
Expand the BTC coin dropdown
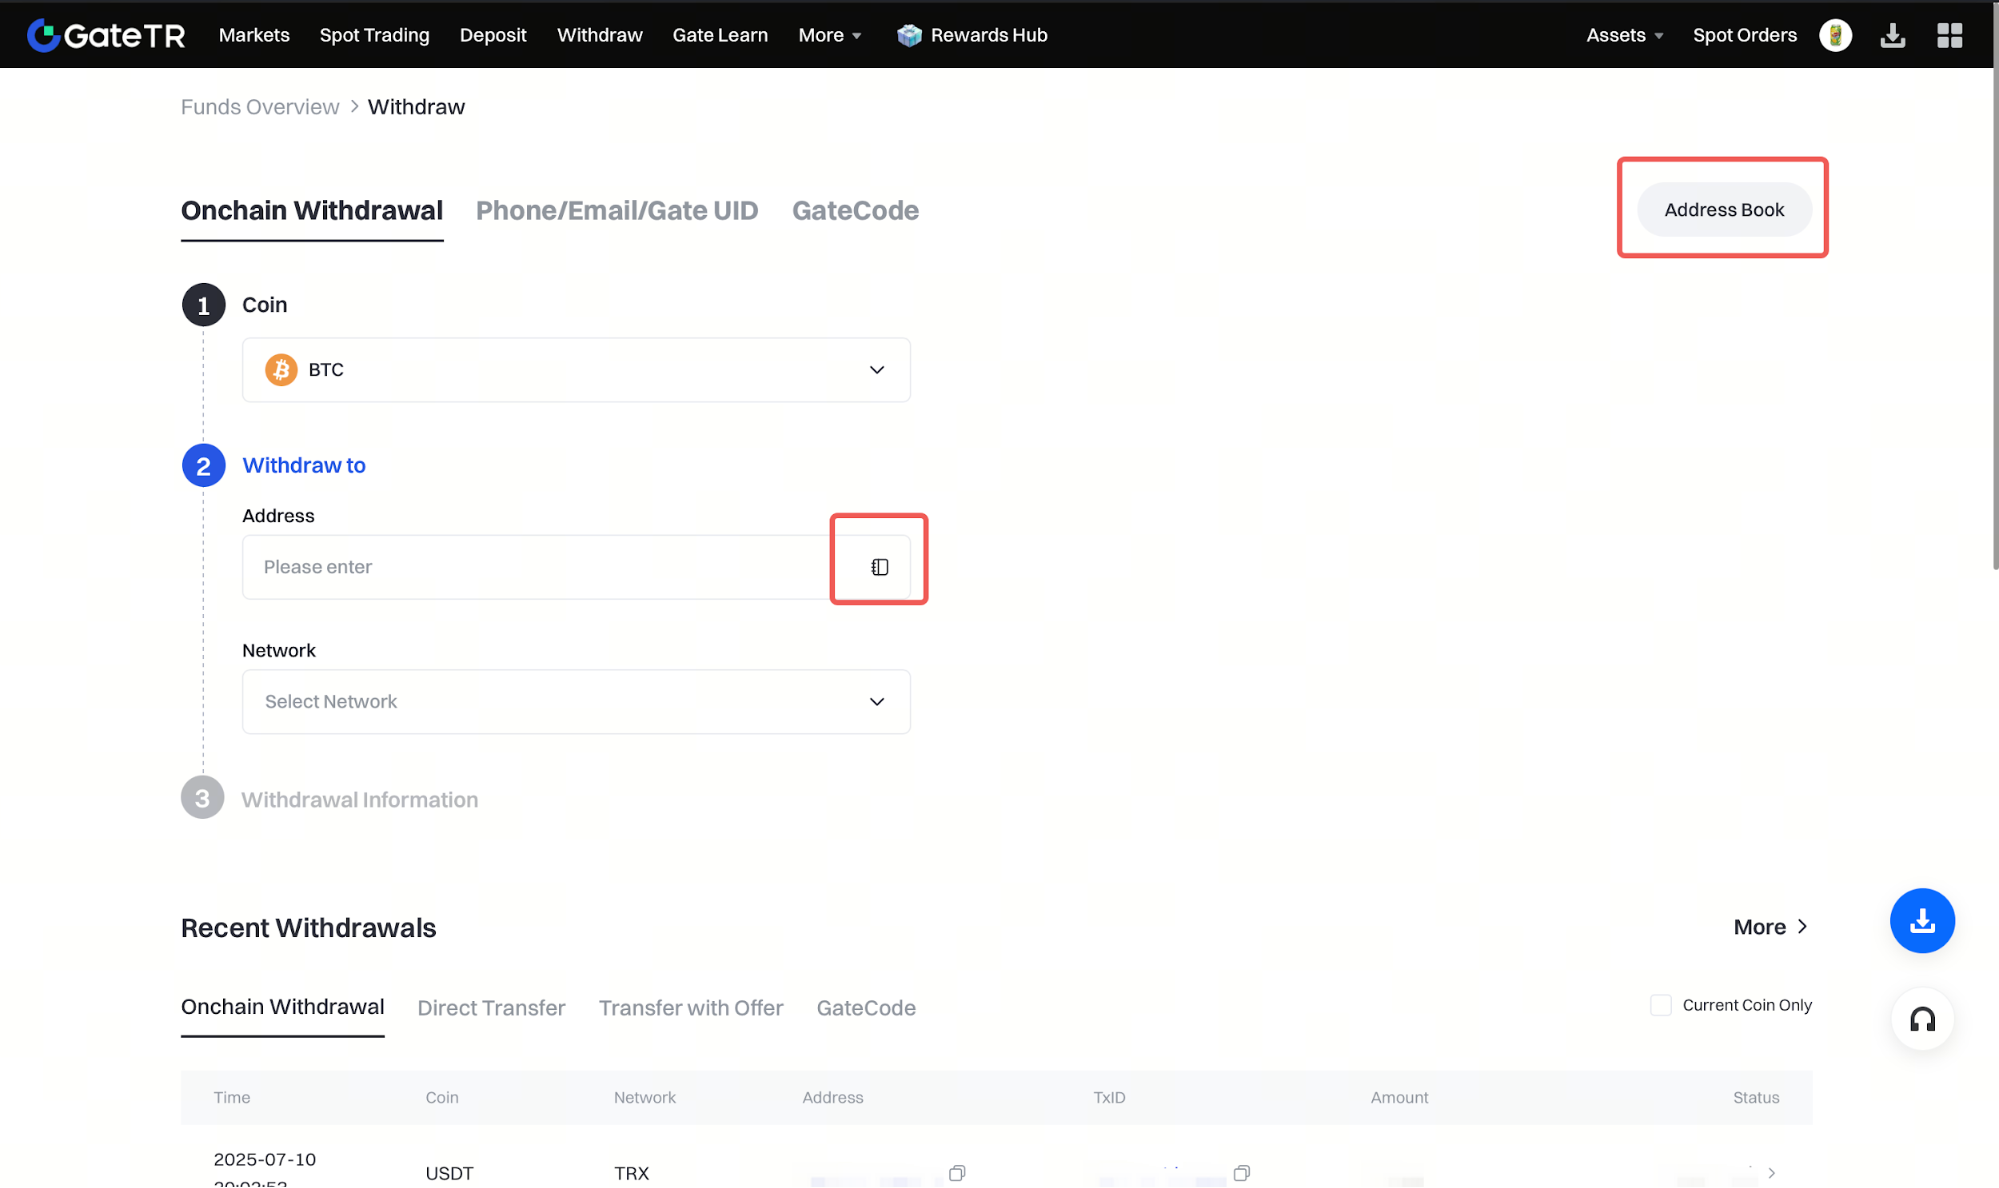coord(576,370)
